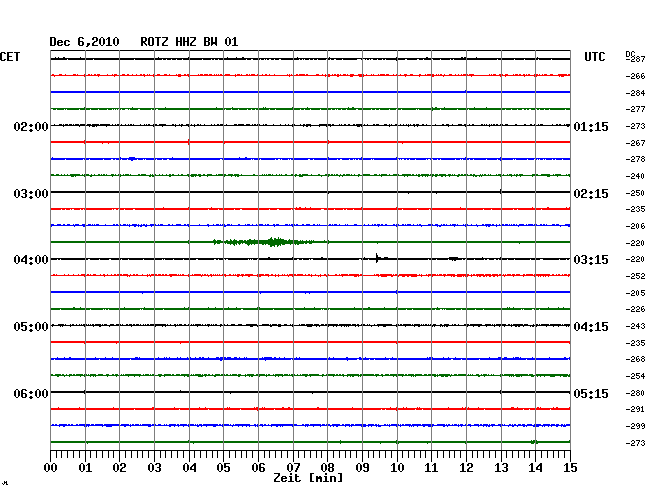Image resolution: width=650 pixels, height=494 pixels.
Task: Click the 01:15 UTC time label
Action: coord(591,126)
